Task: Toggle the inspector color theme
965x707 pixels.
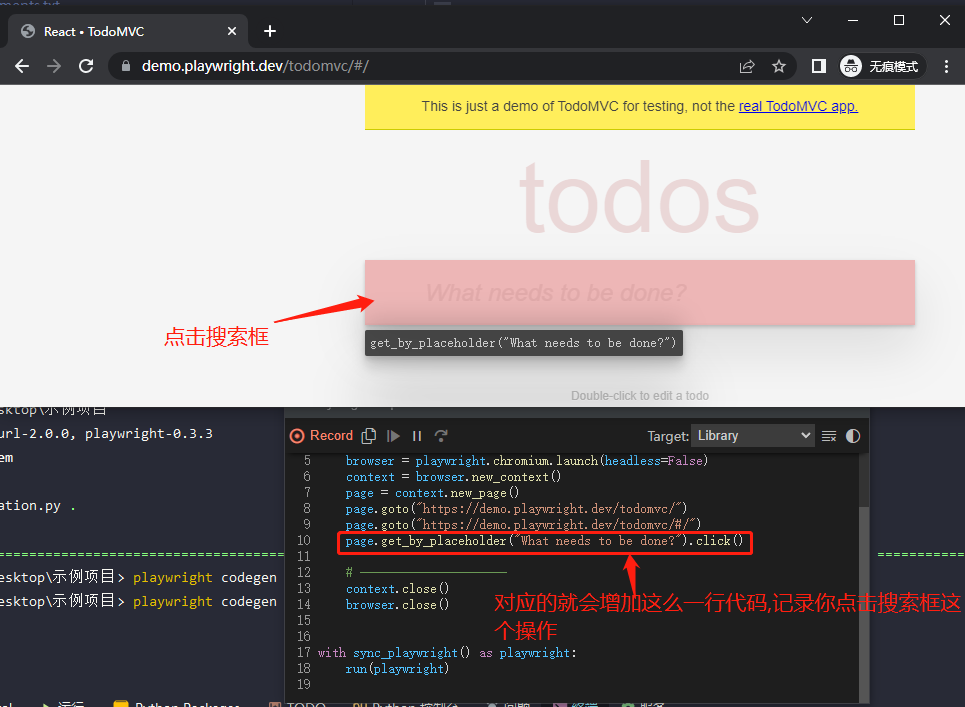Action: click(853, 436)
